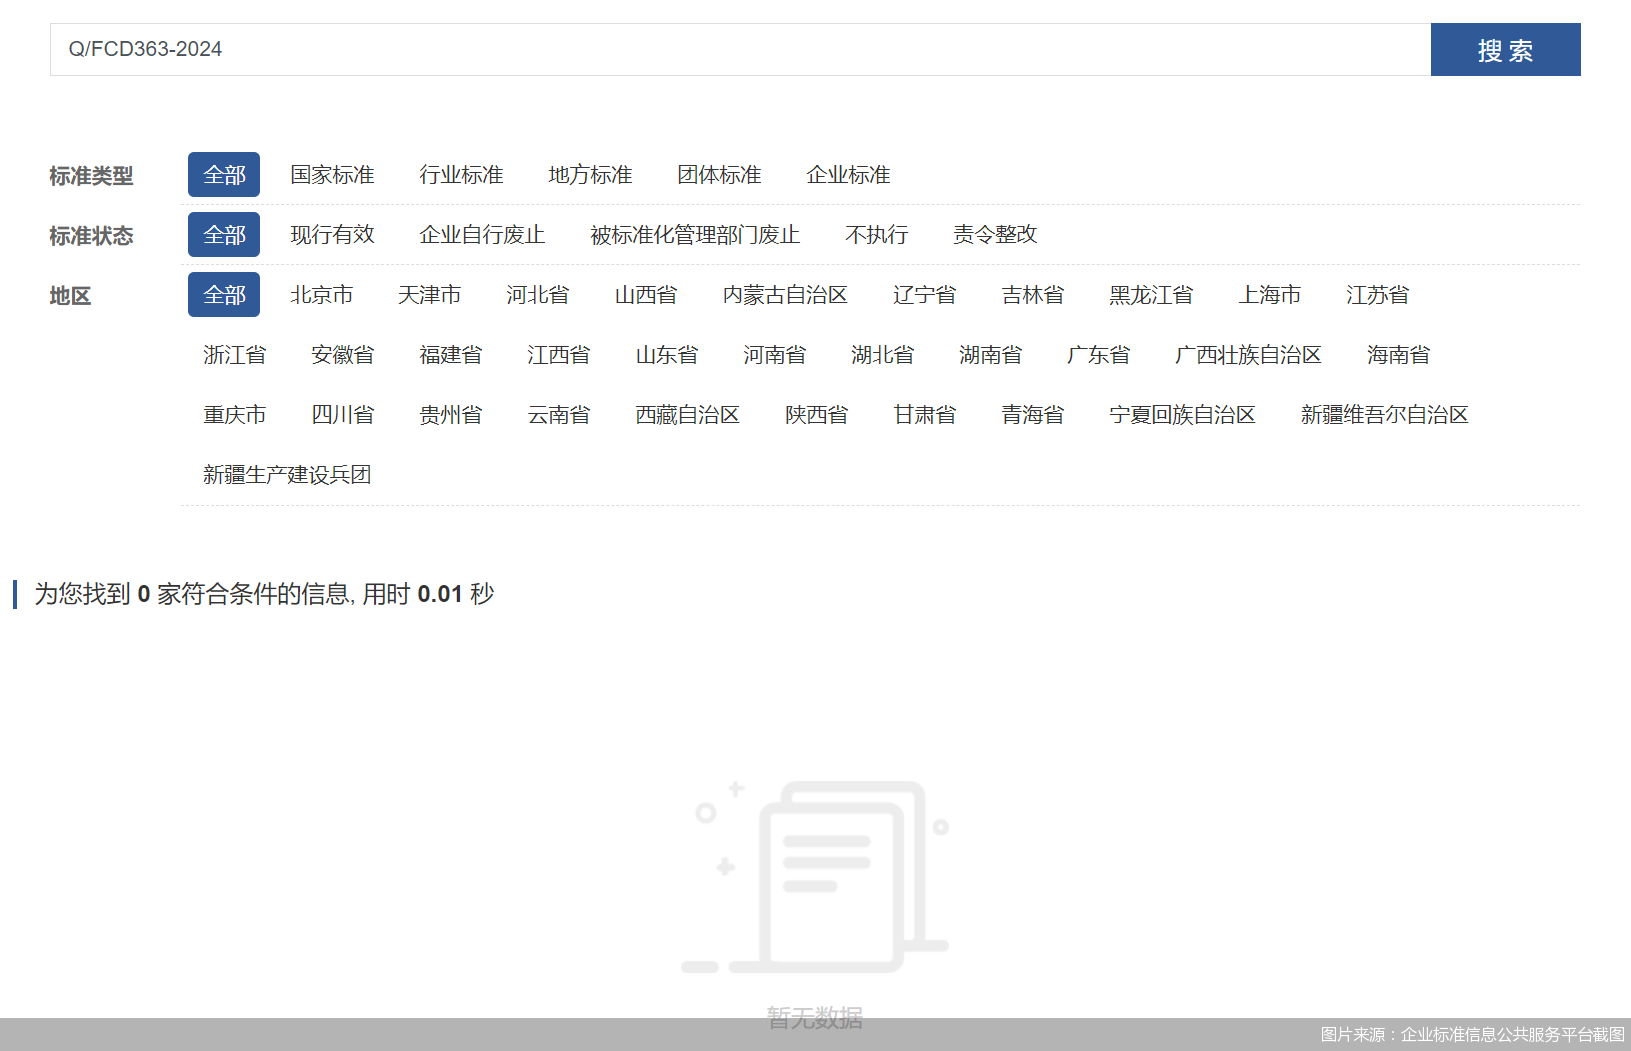Image resolution: width=1631 pixels, height=1051 pixels.
Task: Filter by 企业自行废止 status
Action: [x=482, y=234]
